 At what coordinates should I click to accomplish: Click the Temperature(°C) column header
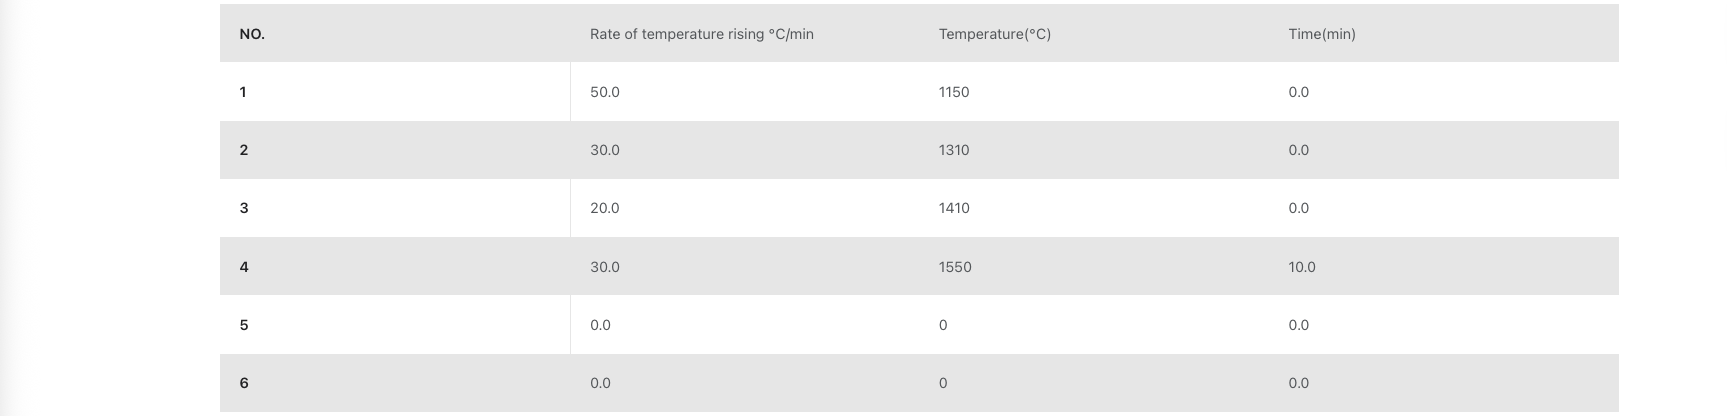click(x=994, y=34)
